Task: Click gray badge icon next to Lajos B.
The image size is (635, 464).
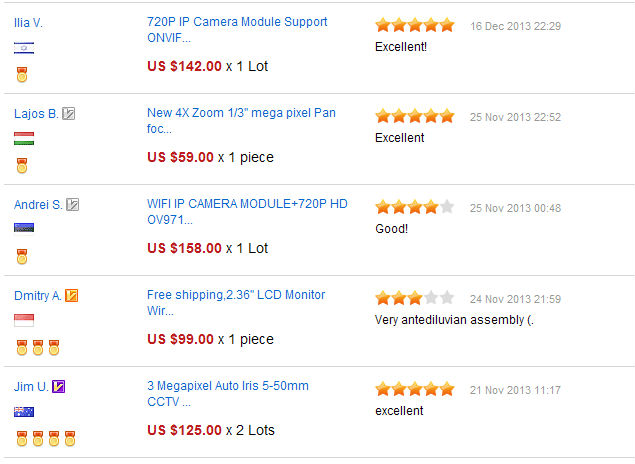Action: pyautogui.click(x=69, y=113)
